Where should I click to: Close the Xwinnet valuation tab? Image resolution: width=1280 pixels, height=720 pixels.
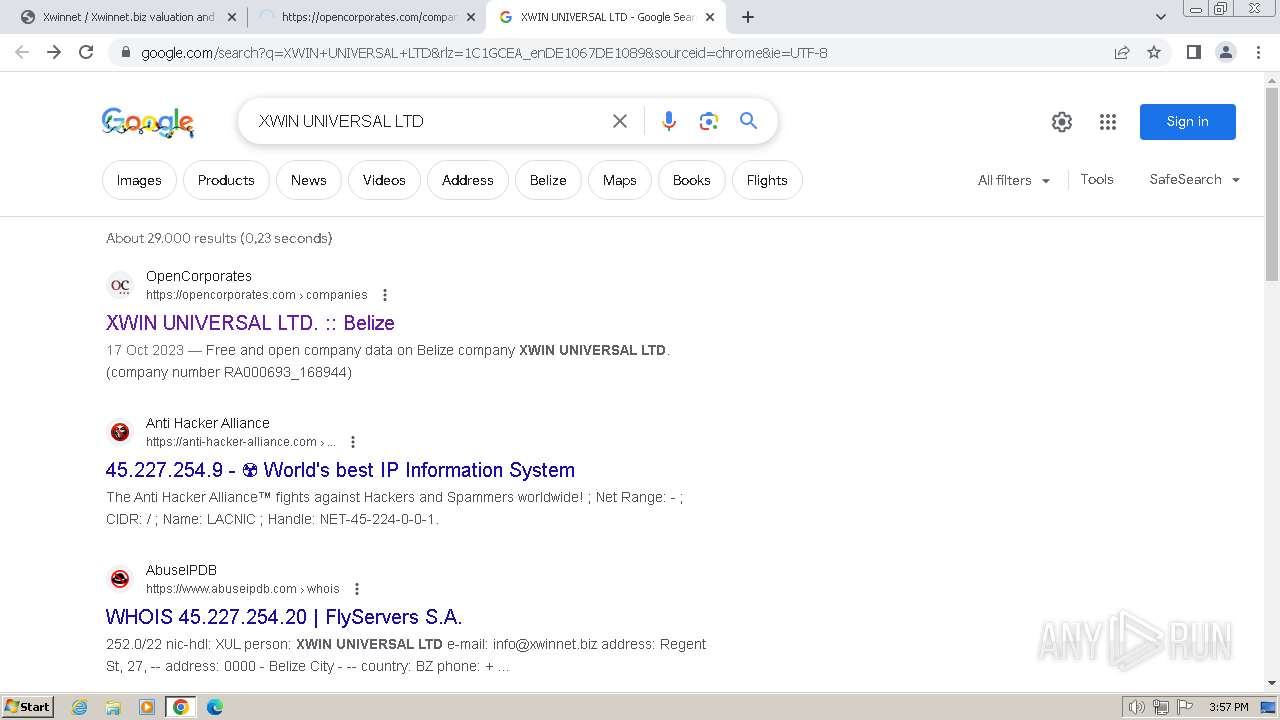231,17
